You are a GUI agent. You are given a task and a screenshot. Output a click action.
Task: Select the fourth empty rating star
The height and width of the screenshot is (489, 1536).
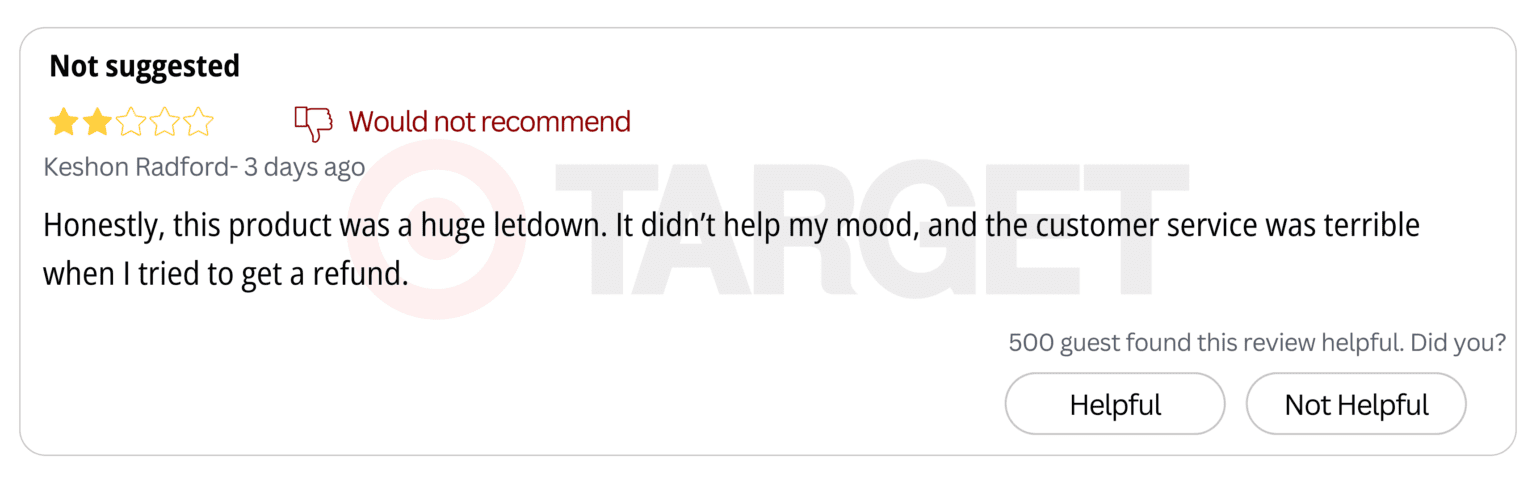point(165,123)
